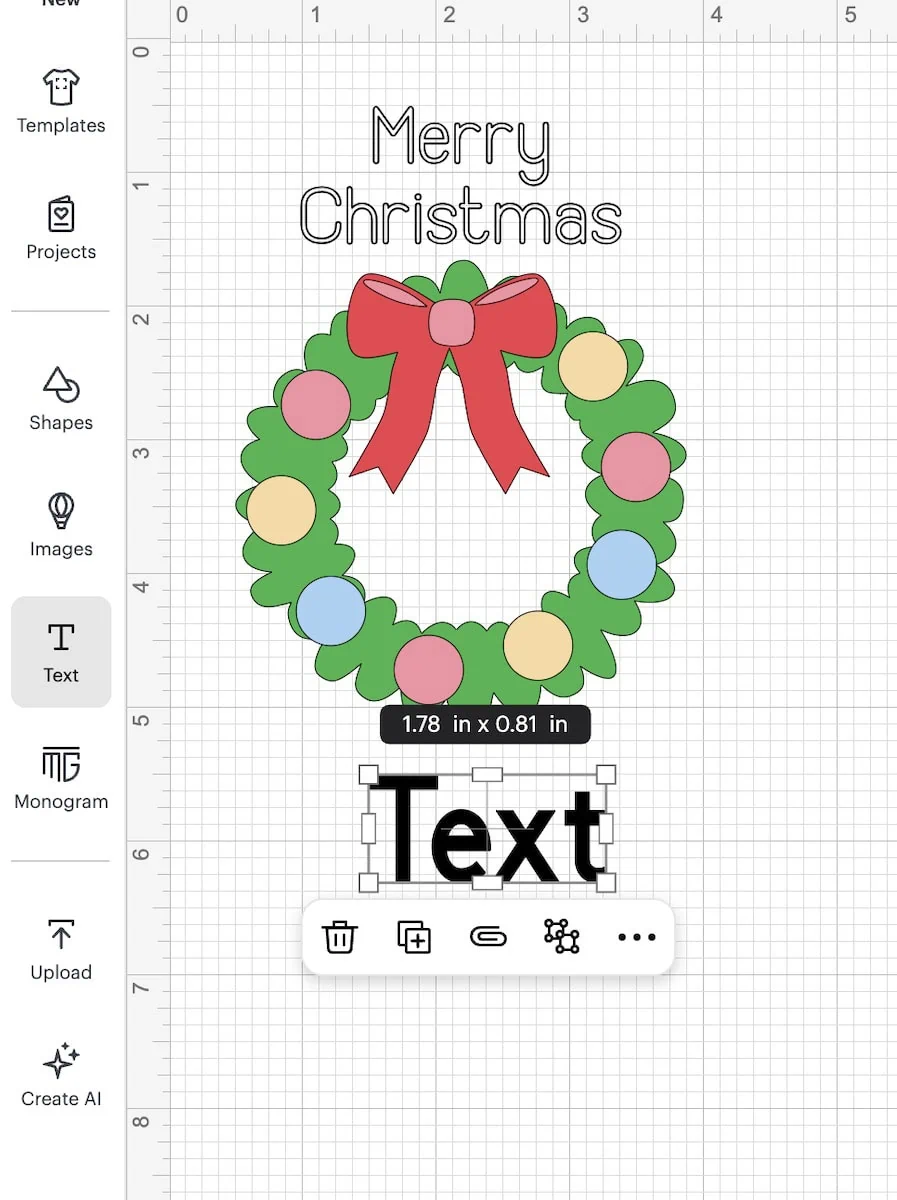Open the Templates panel
This screenshot has width=897, height=1200.
click(x=61, y=102)
